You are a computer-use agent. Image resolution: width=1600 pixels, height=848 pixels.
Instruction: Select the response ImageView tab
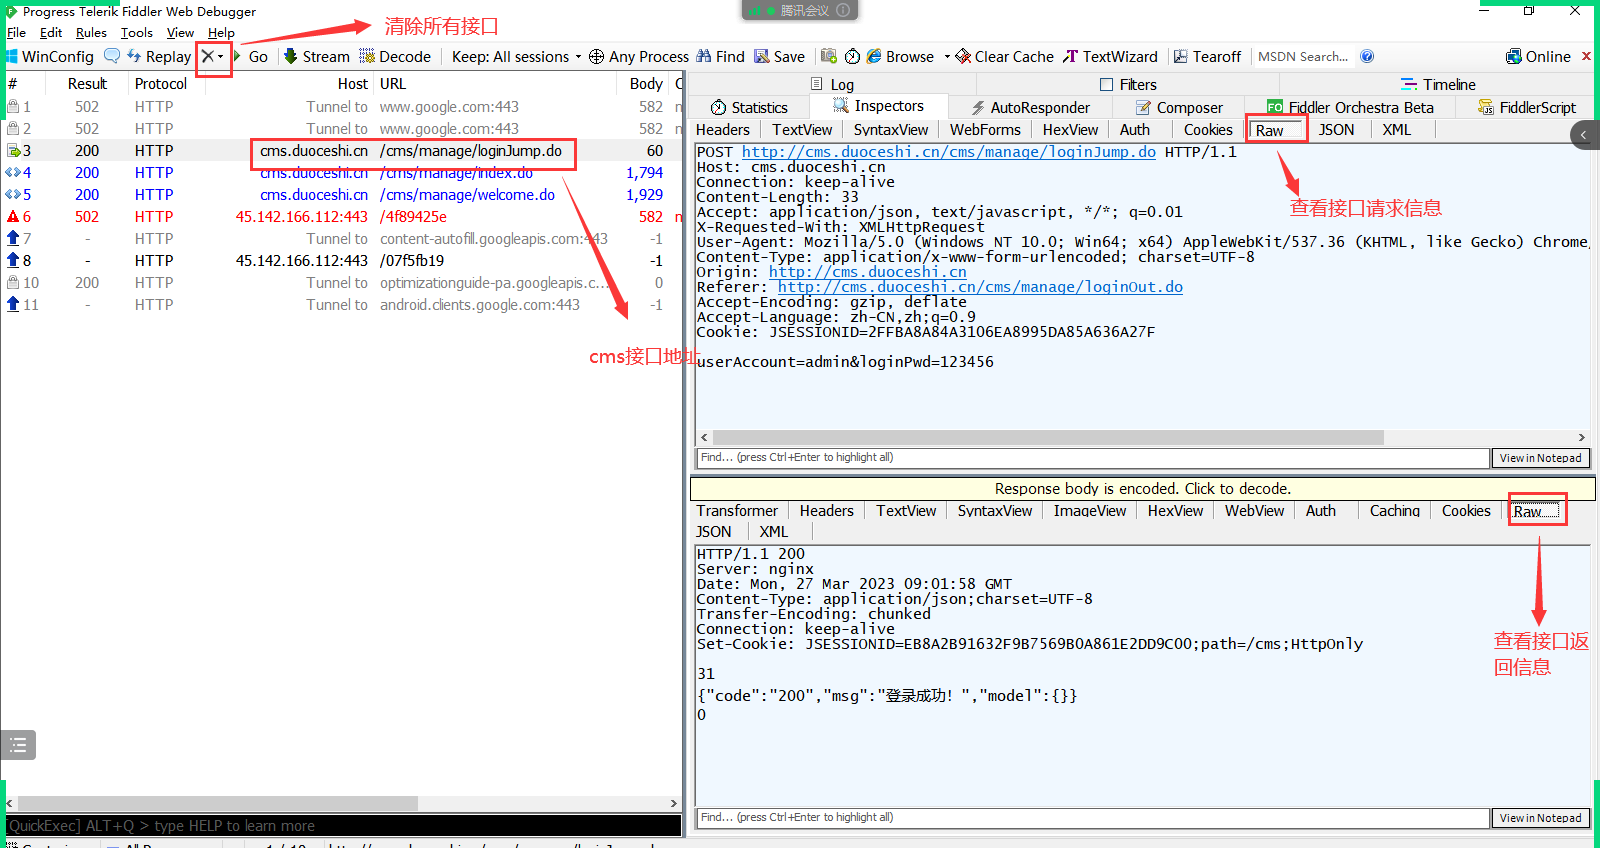[1089, 511]
